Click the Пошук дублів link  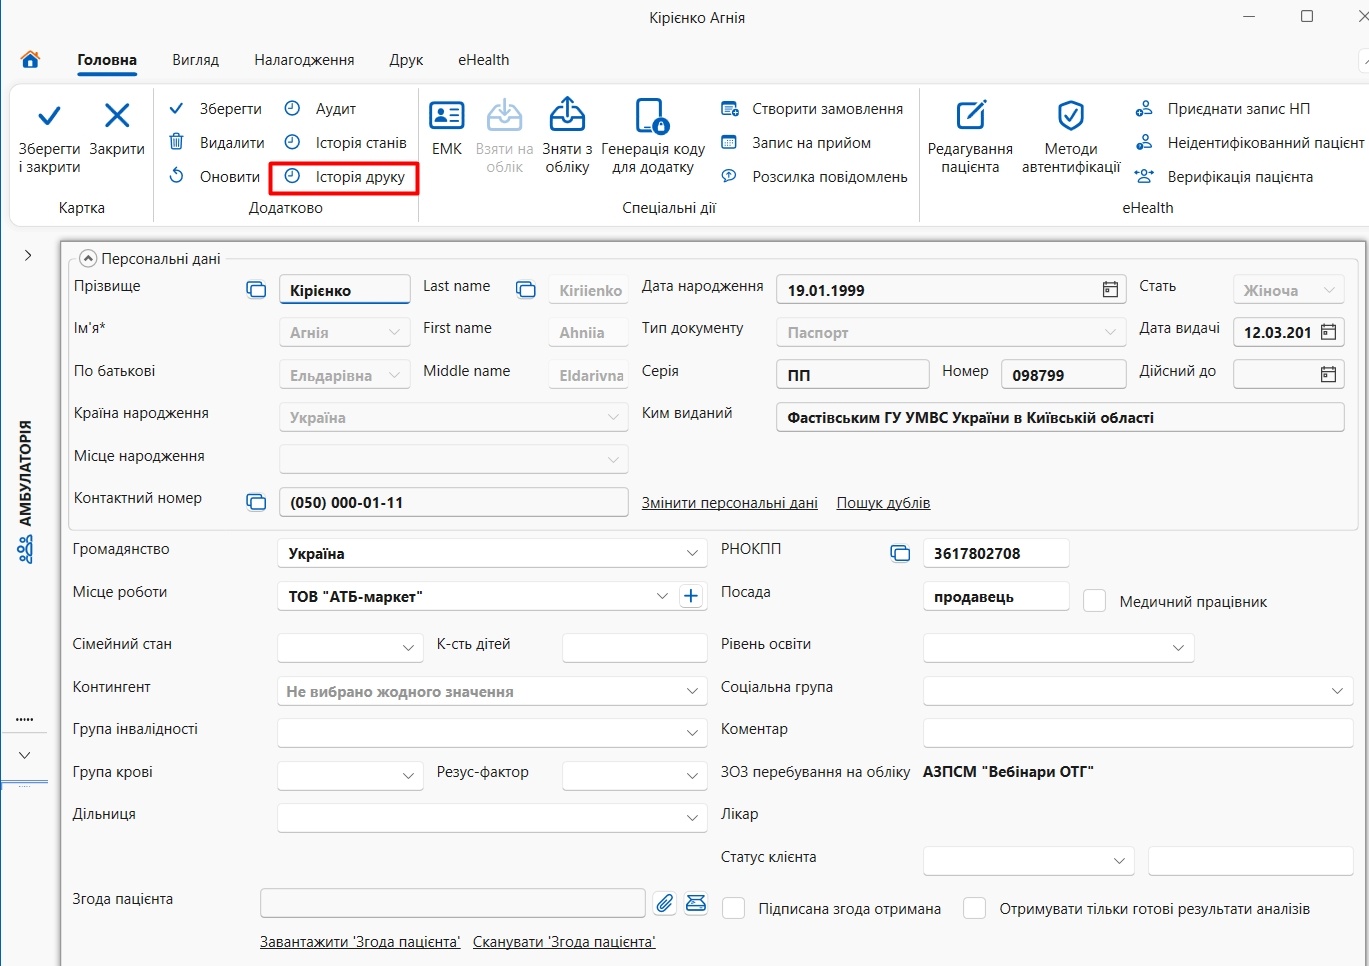[884, 503]
